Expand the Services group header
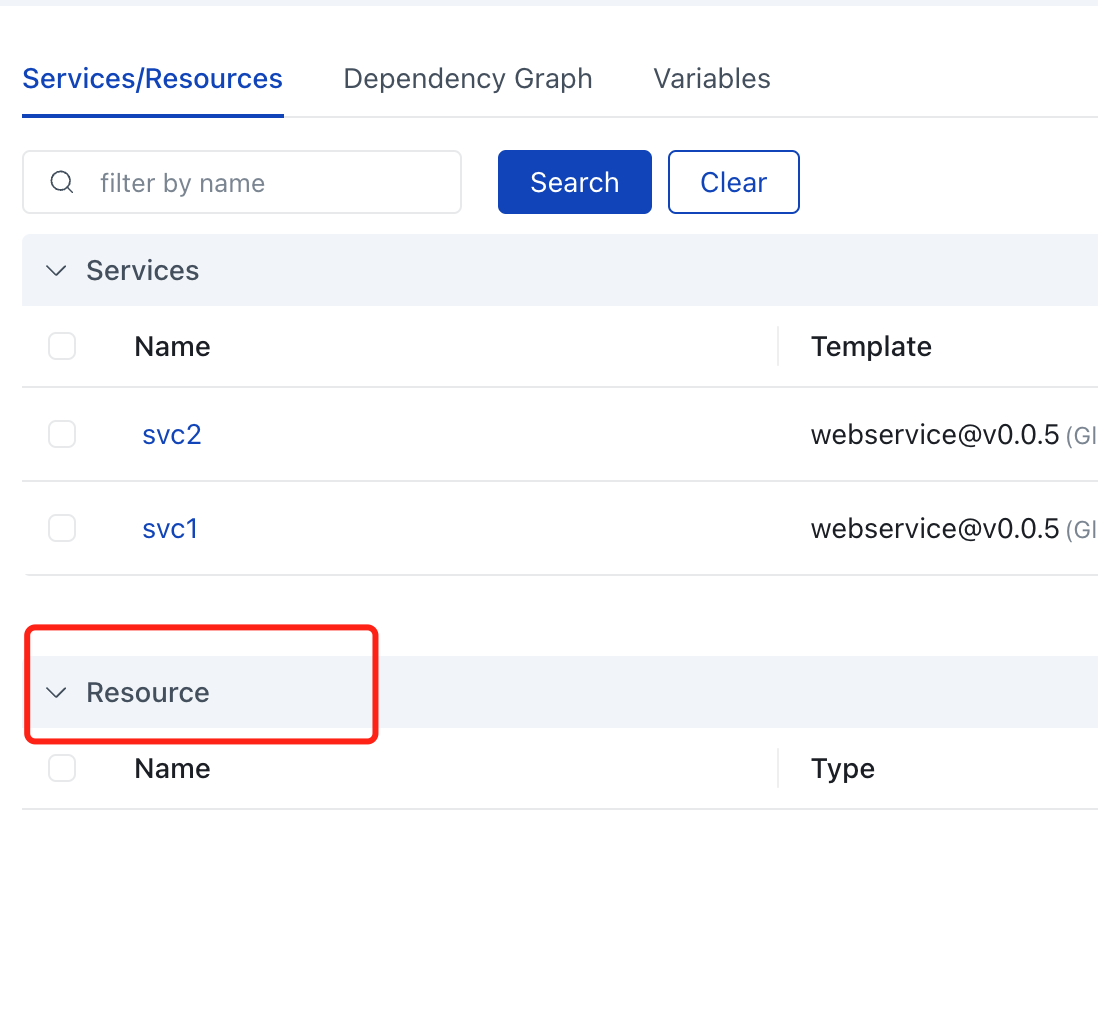 pos(143,270)
